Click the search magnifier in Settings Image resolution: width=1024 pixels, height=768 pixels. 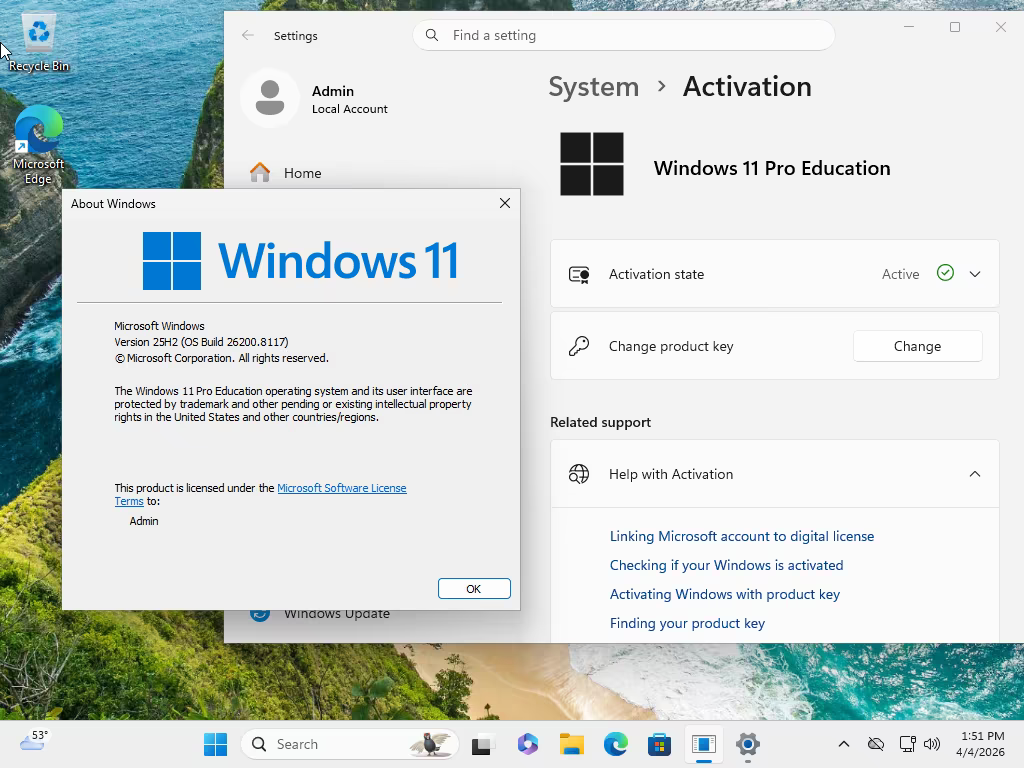coord(432,35)
